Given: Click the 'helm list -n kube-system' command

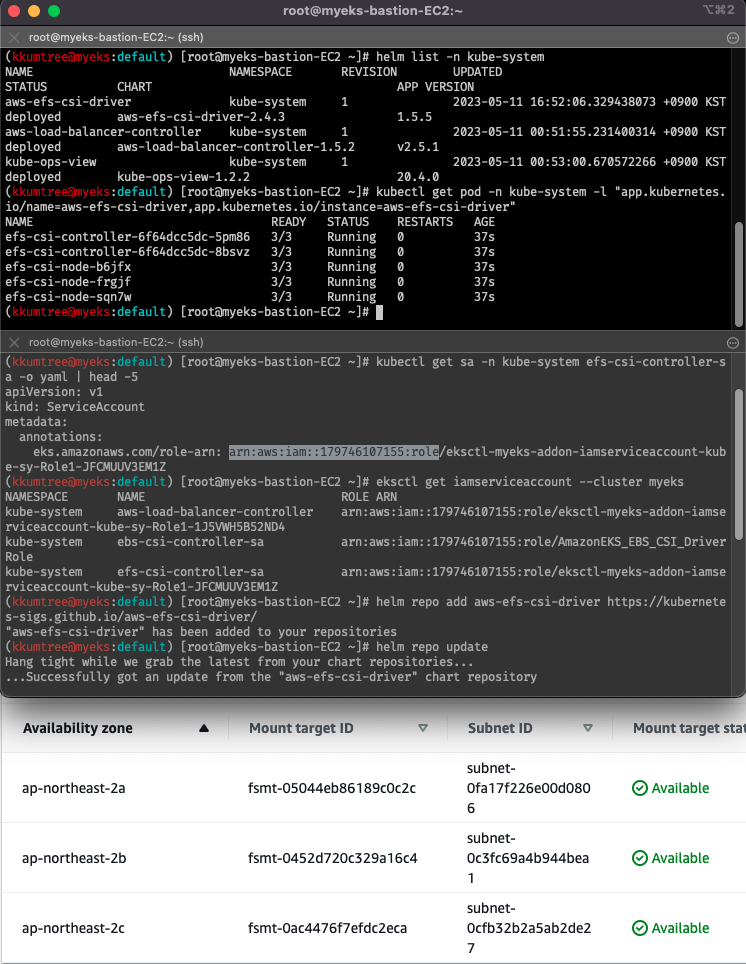Looking at the screenshot, I should 460,57.
